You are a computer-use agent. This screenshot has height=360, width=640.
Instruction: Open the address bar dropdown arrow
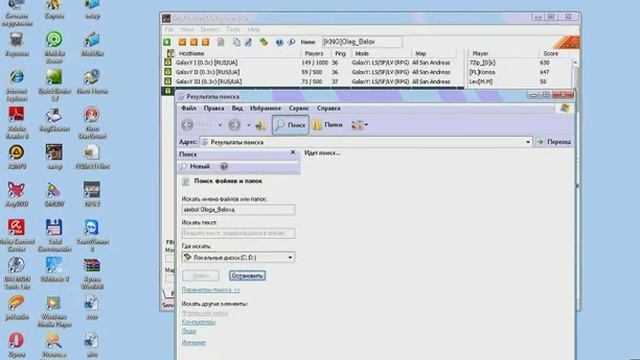[x=528, y=142]
